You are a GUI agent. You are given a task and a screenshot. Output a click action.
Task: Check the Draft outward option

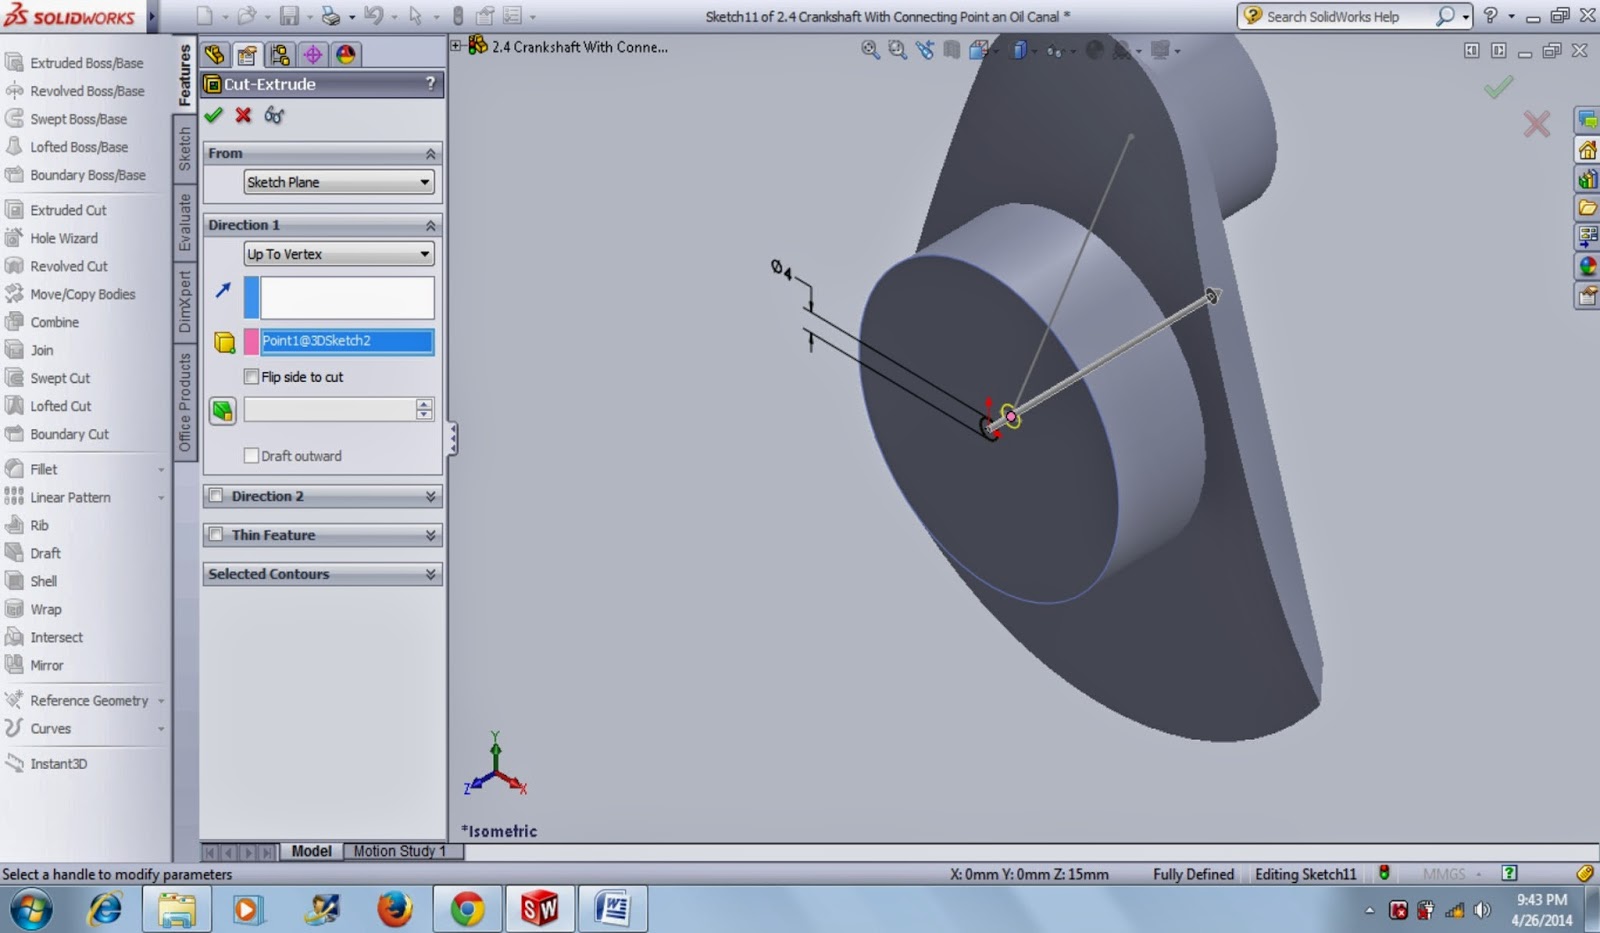pyautogui.click(x=251, y=455)
